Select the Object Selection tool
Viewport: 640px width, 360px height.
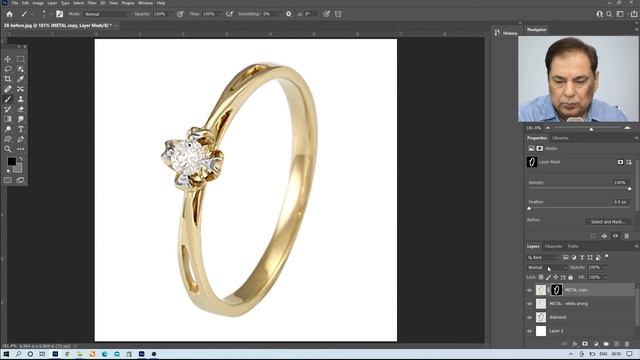point(20,69)
